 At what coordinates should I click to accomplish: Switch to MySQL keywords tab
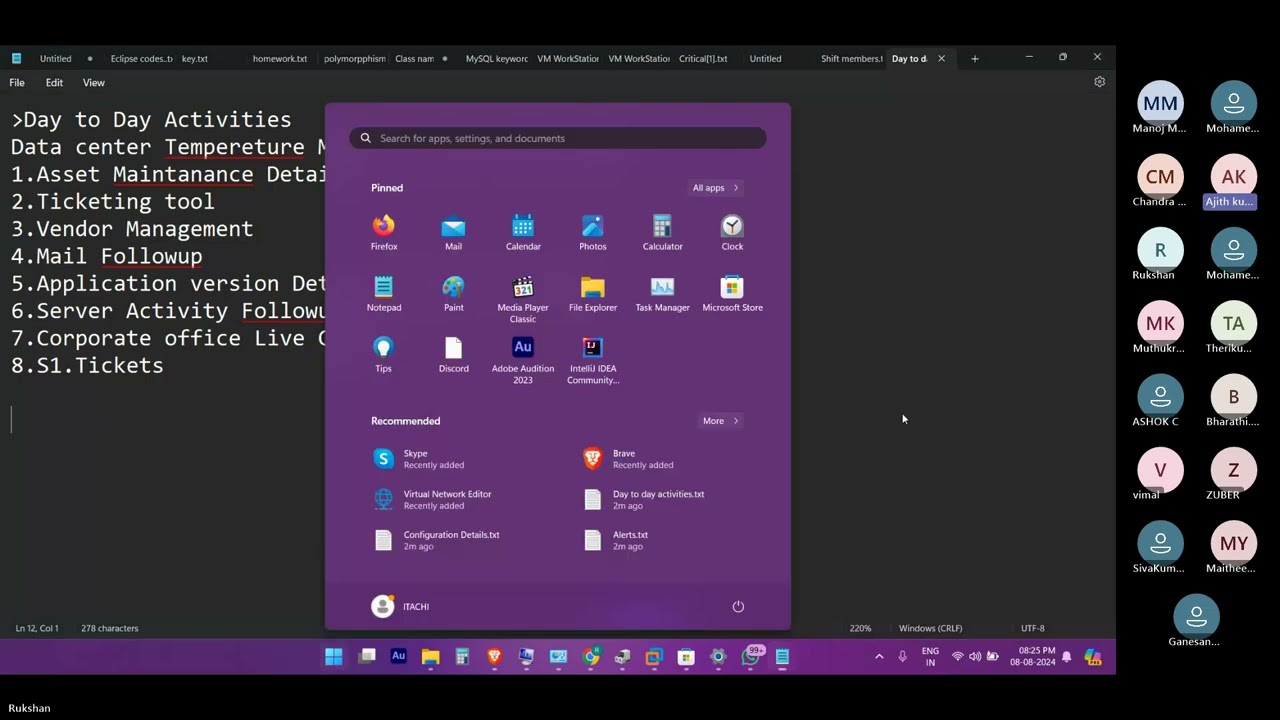pyautogui.click(x=496, y=59)
